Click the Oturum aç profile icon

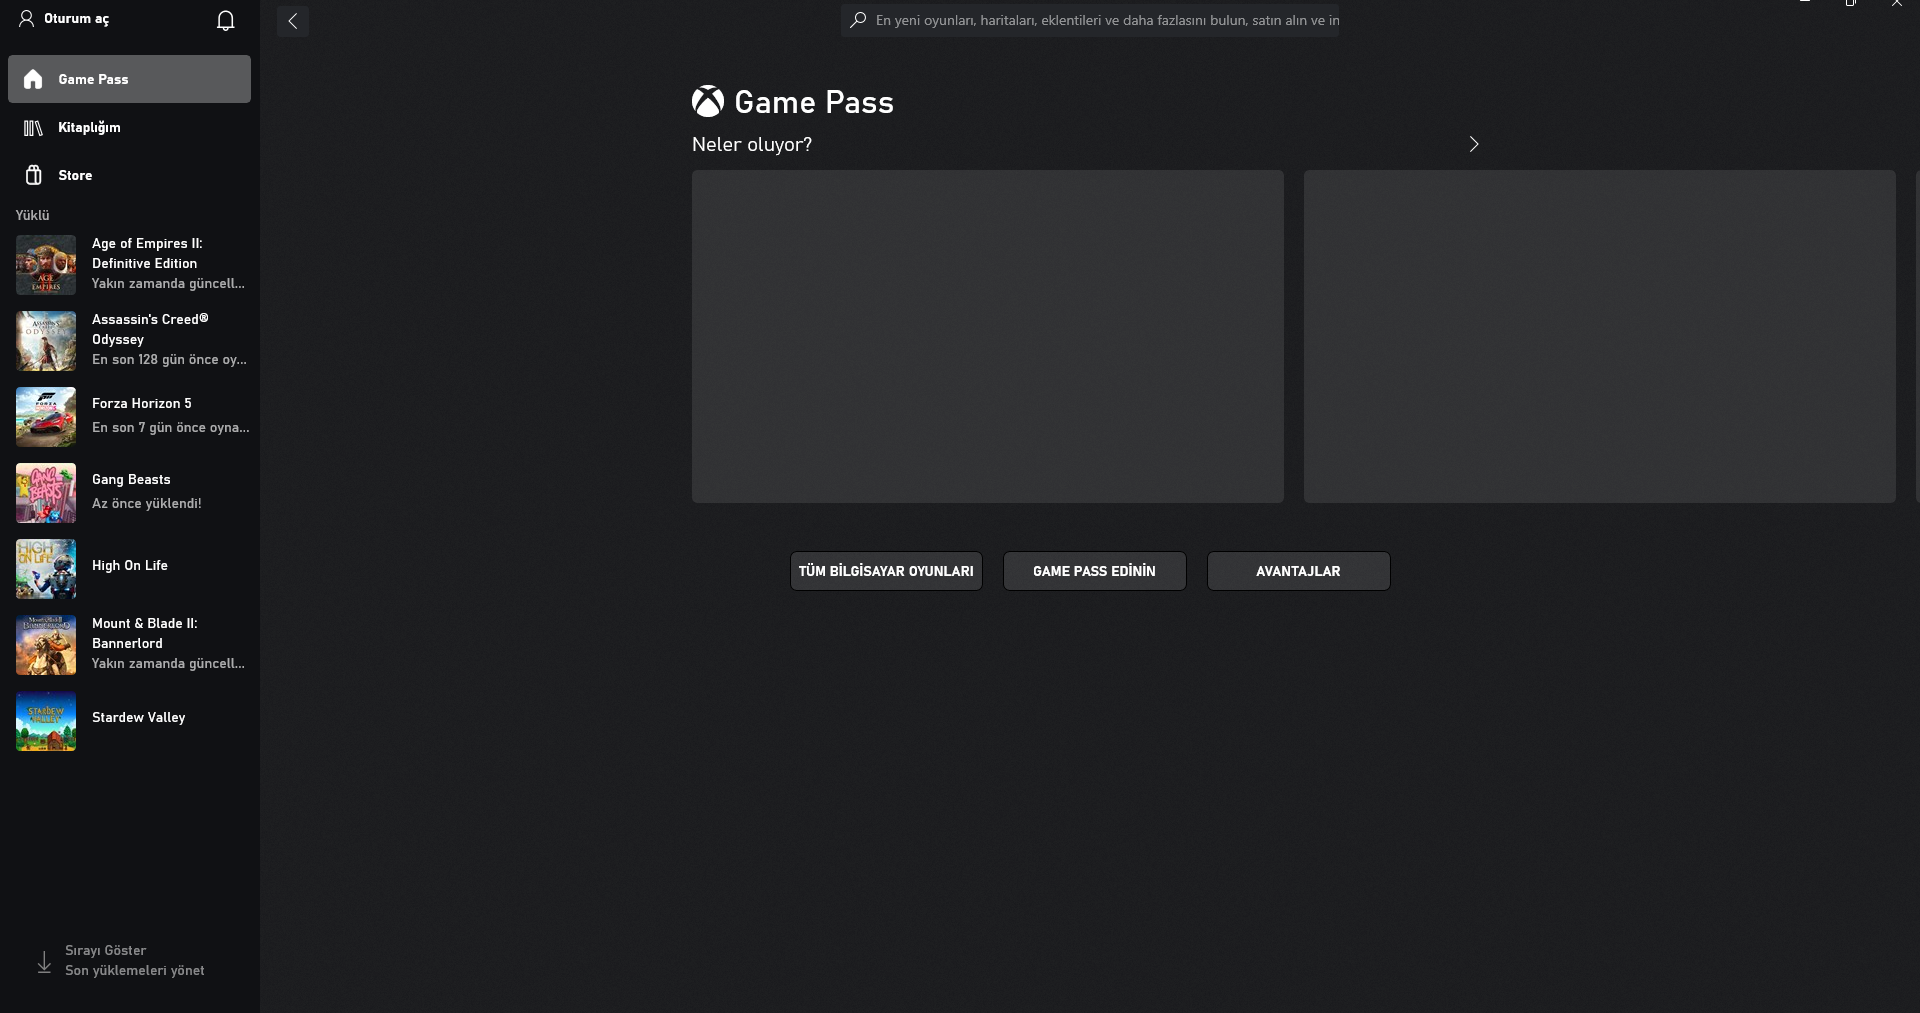coord(27,19)
